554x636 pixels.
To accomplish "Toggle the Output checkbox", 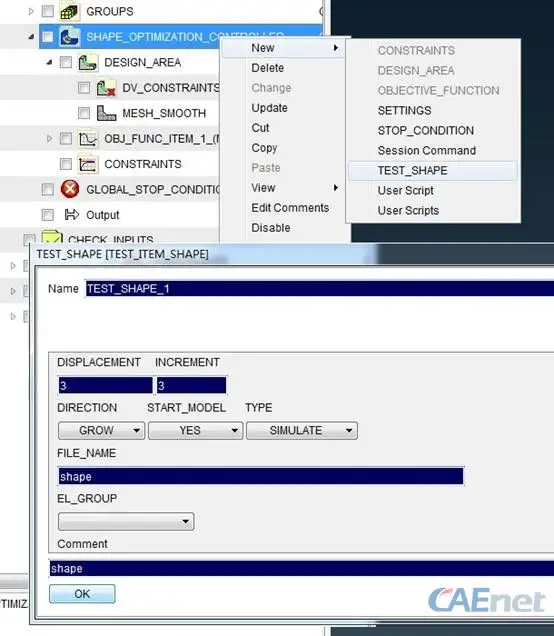I will (x=47, y=215).
